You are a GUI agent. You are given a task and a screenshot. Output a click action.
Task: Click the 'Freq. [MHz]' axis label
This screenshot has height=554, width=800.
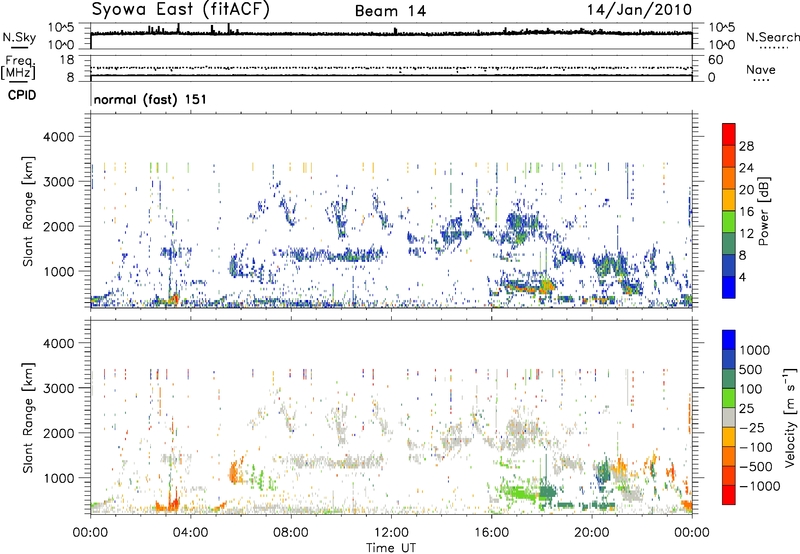coord(18,67)
